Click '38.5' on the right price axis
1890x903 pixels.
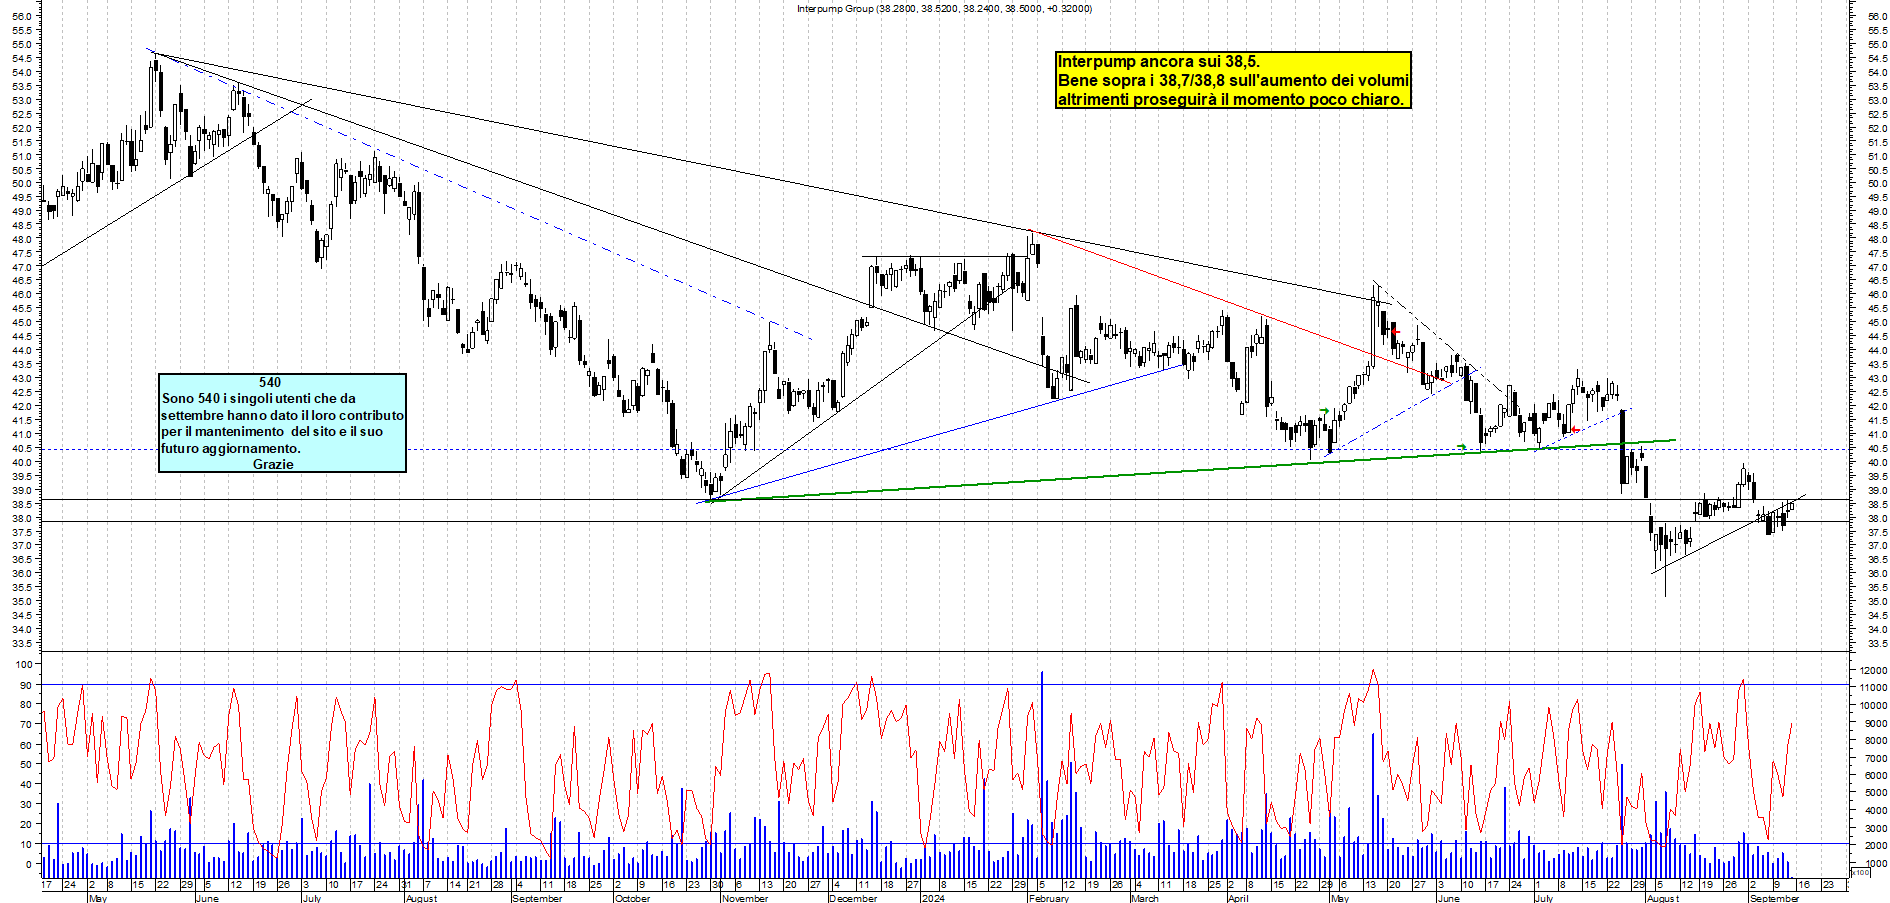(1876, 504)
